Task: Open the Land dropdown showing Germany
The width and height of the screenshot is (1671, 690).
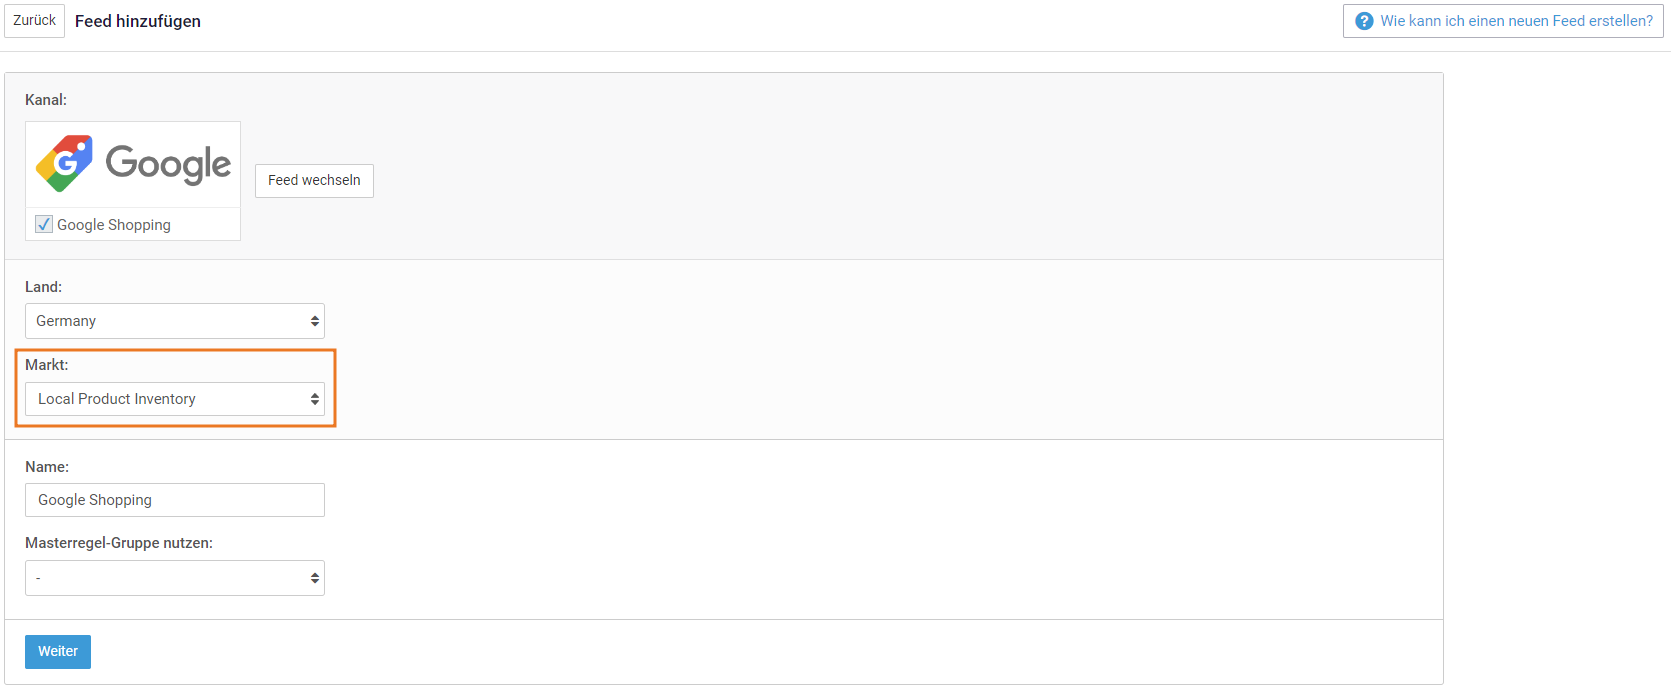Action: pyautogui.click(x=175, y=320)
